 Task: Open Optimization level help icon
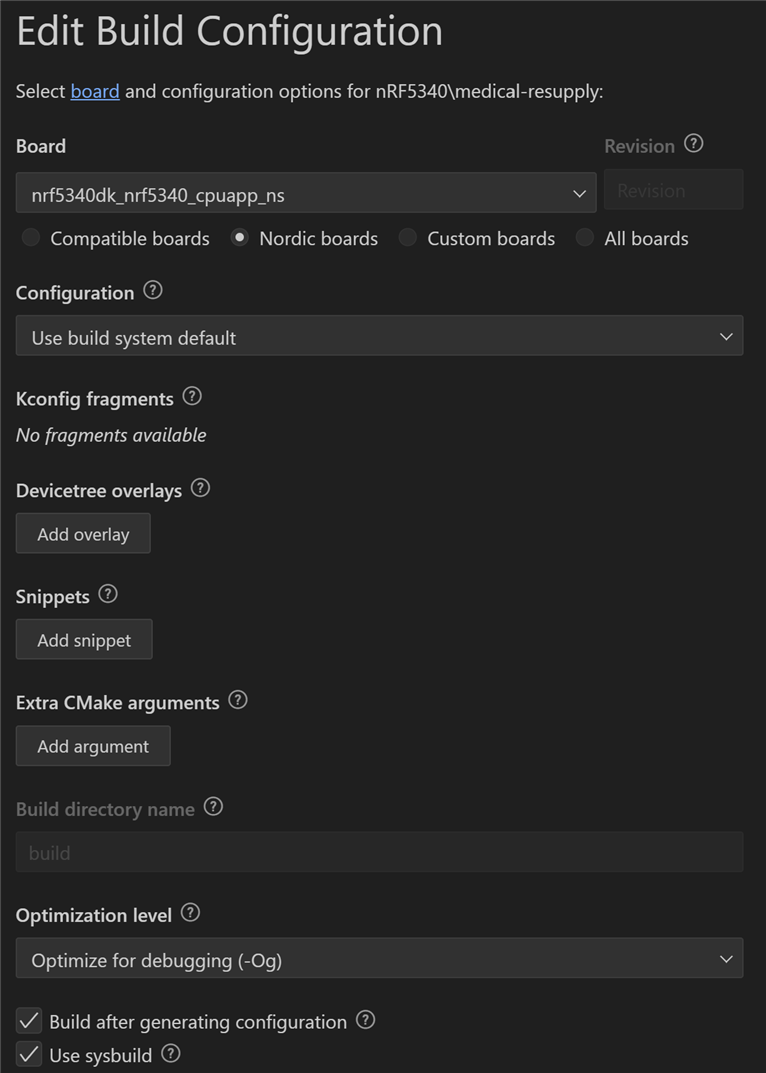pyautogui.click(x=190, y=913)
